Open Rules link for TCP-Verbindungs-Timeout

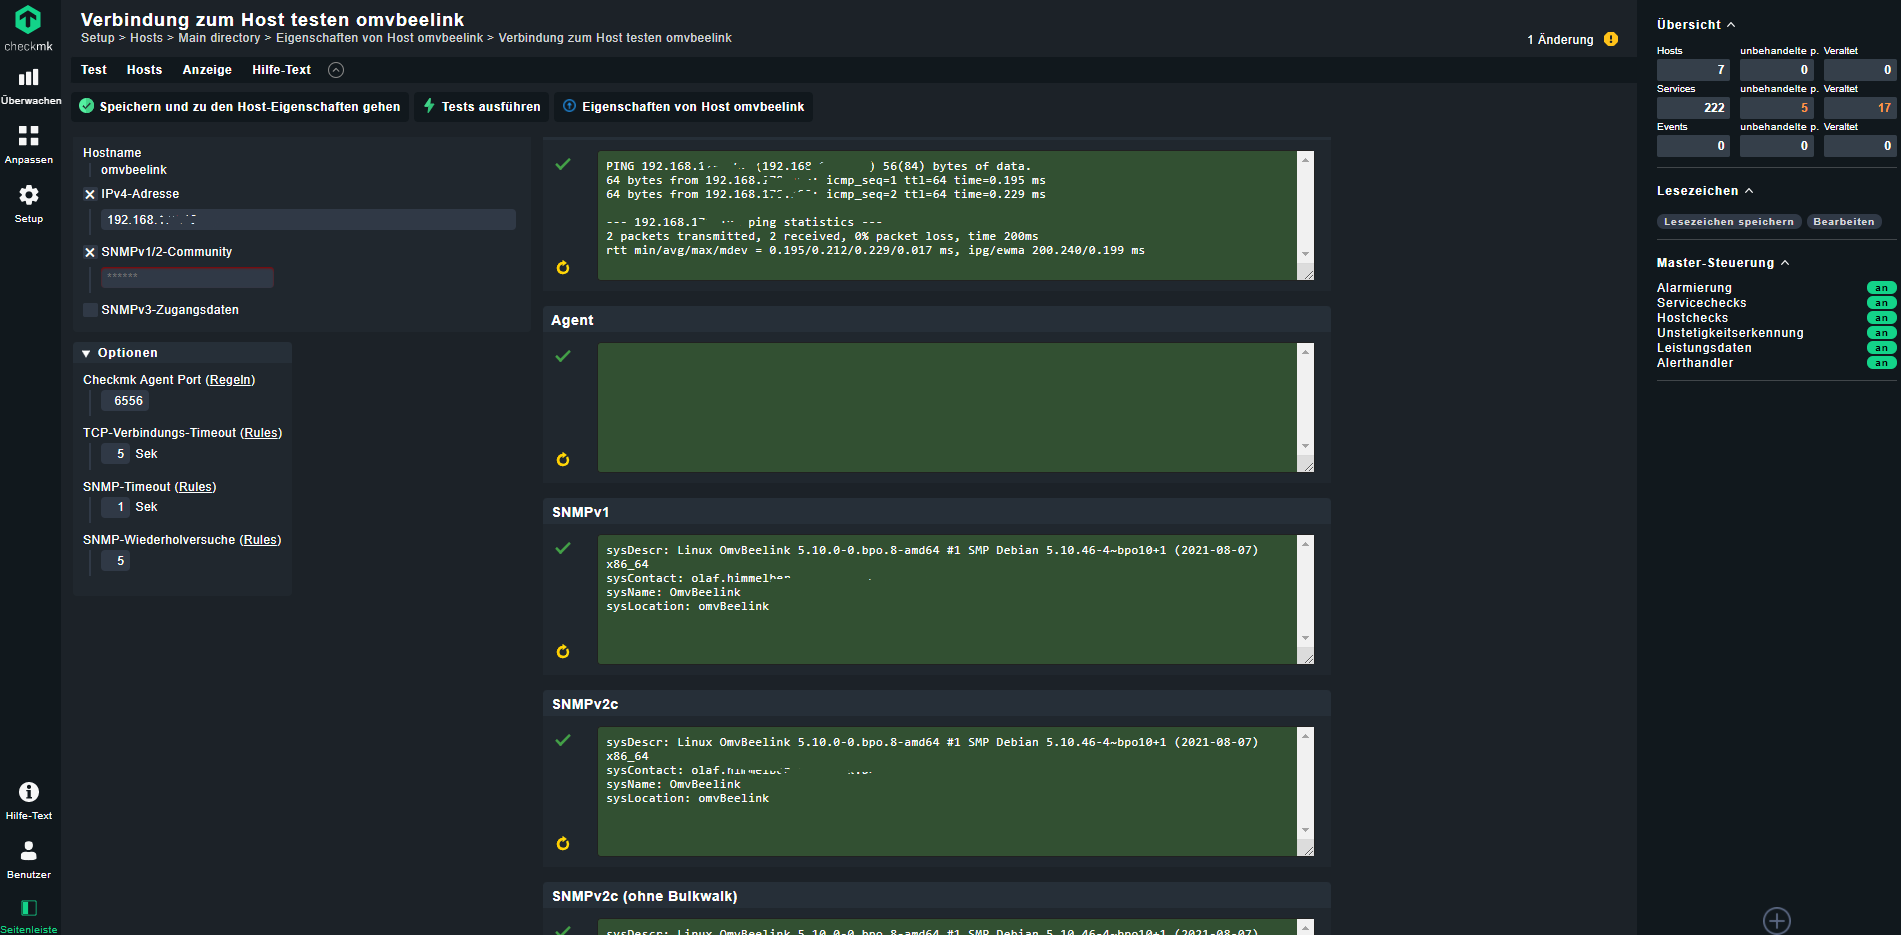261,433
